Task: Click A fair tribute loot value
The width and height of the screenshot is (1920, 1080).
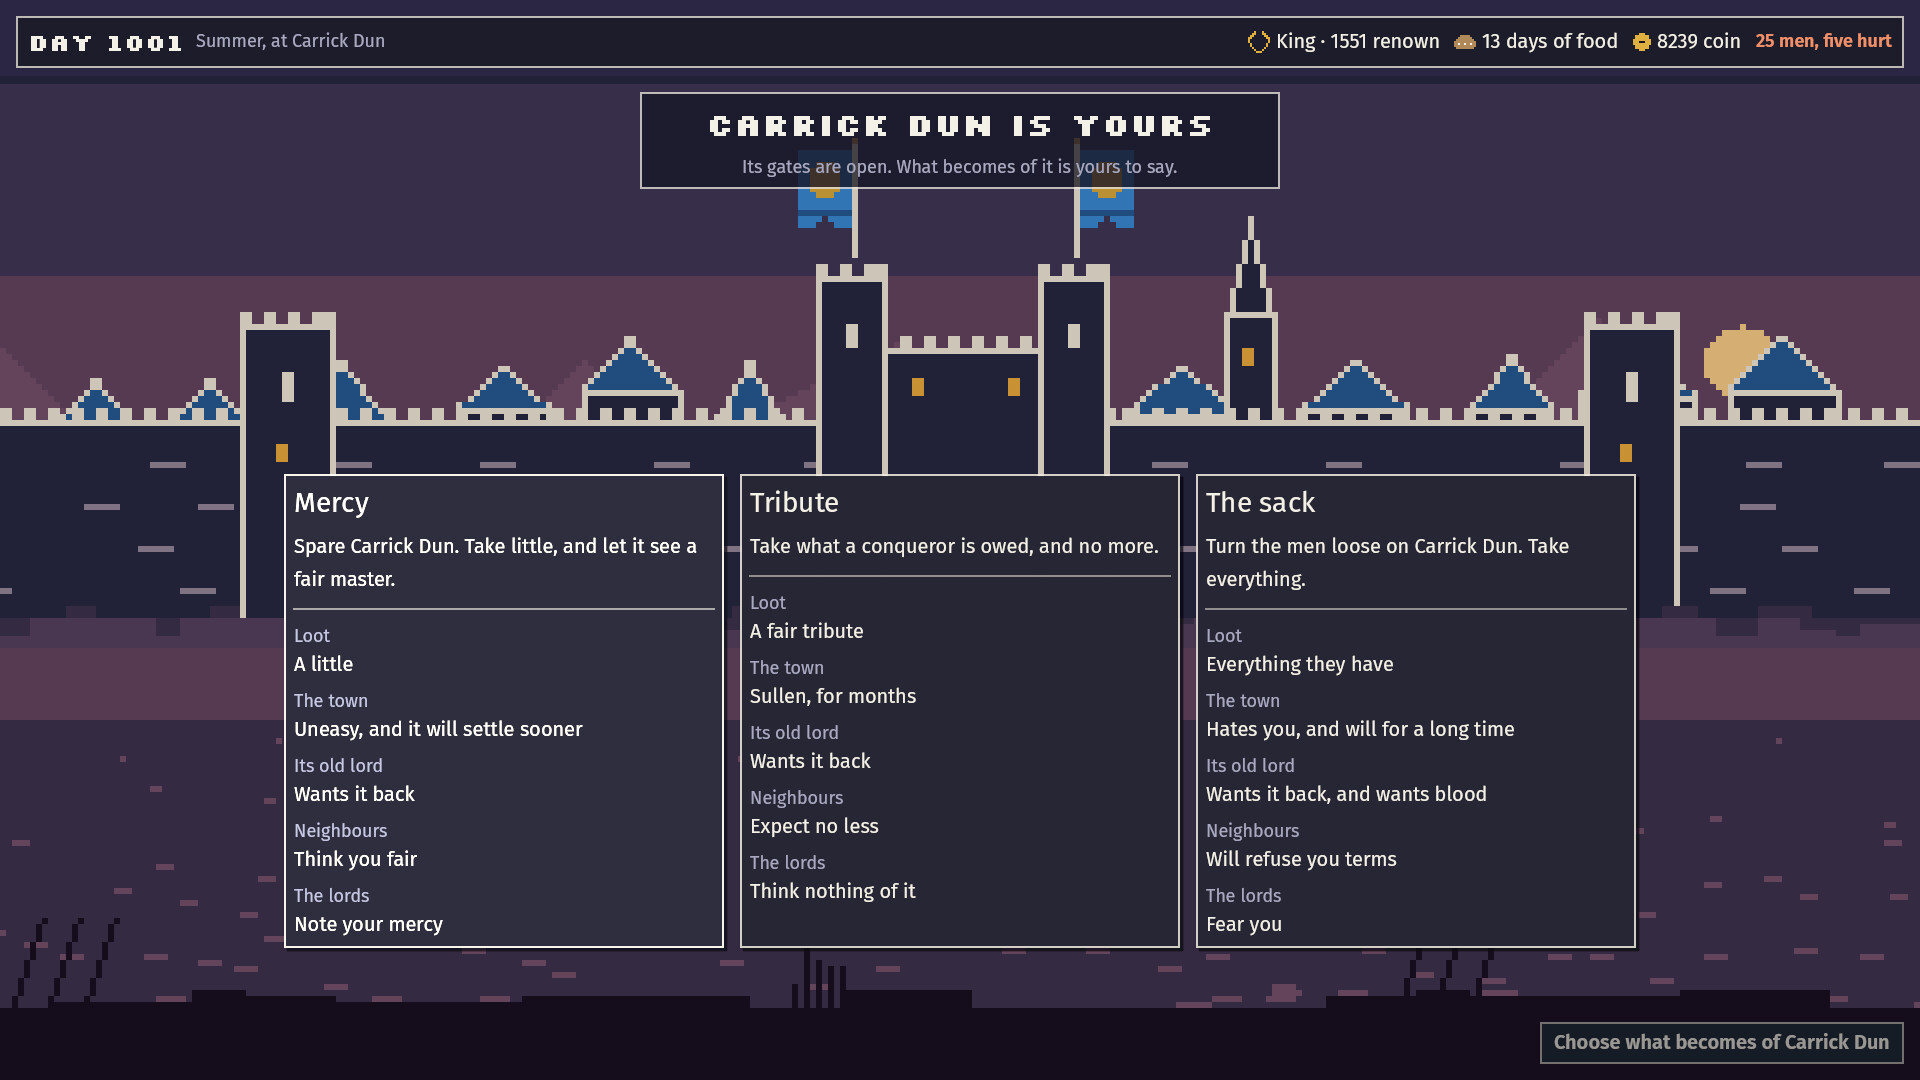Action: tap(807, 631)
